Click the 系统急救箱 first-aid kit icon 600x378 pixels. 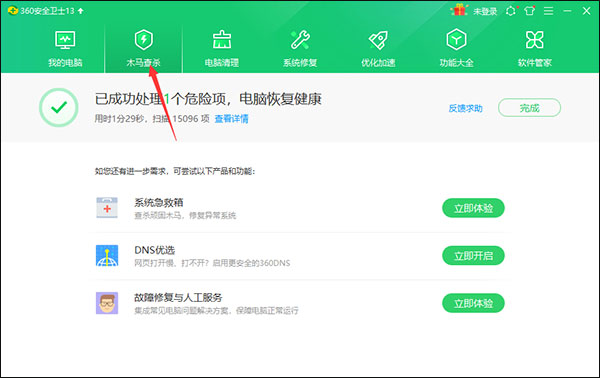pyautogui.click(x=107, y=208)
